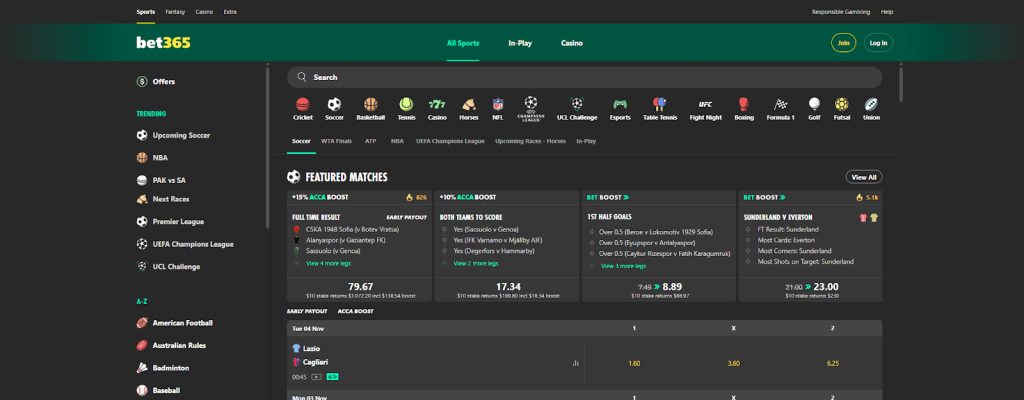Switch to the In-Play header tab

pos(520,43)
